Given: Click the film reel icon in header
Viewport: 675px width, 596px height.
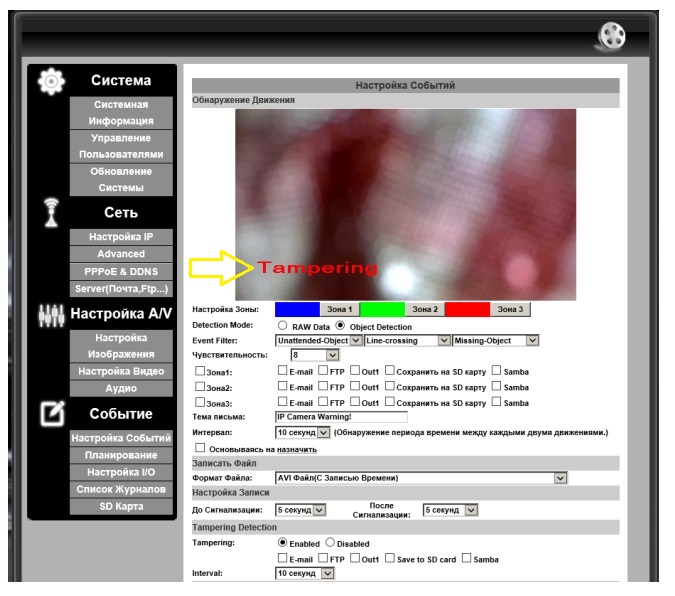Looking at the screenshot, I should pyautogui.click(x=612, y=37).
